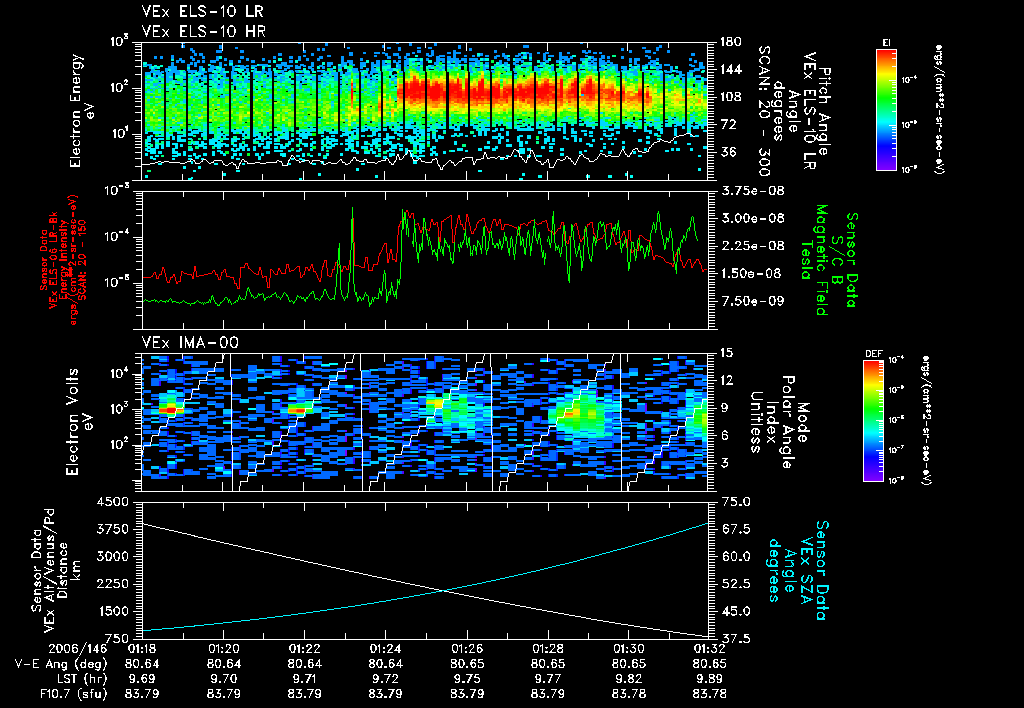Click the 'F10.7 (sfu)' row label
The image size is (1024, 708).
72,694
